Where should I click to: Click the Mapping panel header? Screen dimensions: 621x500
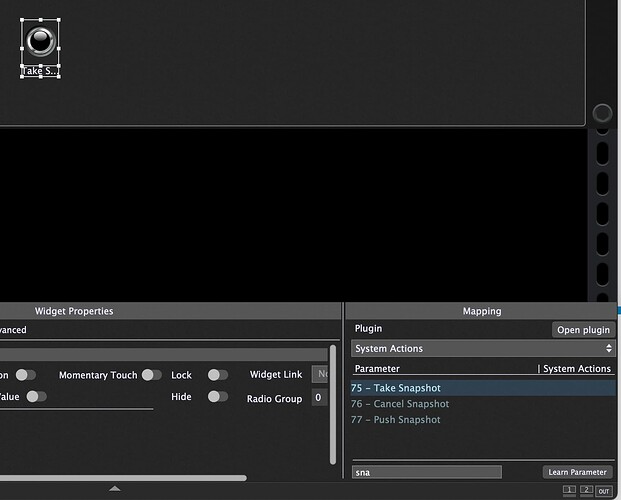point(482,311)
